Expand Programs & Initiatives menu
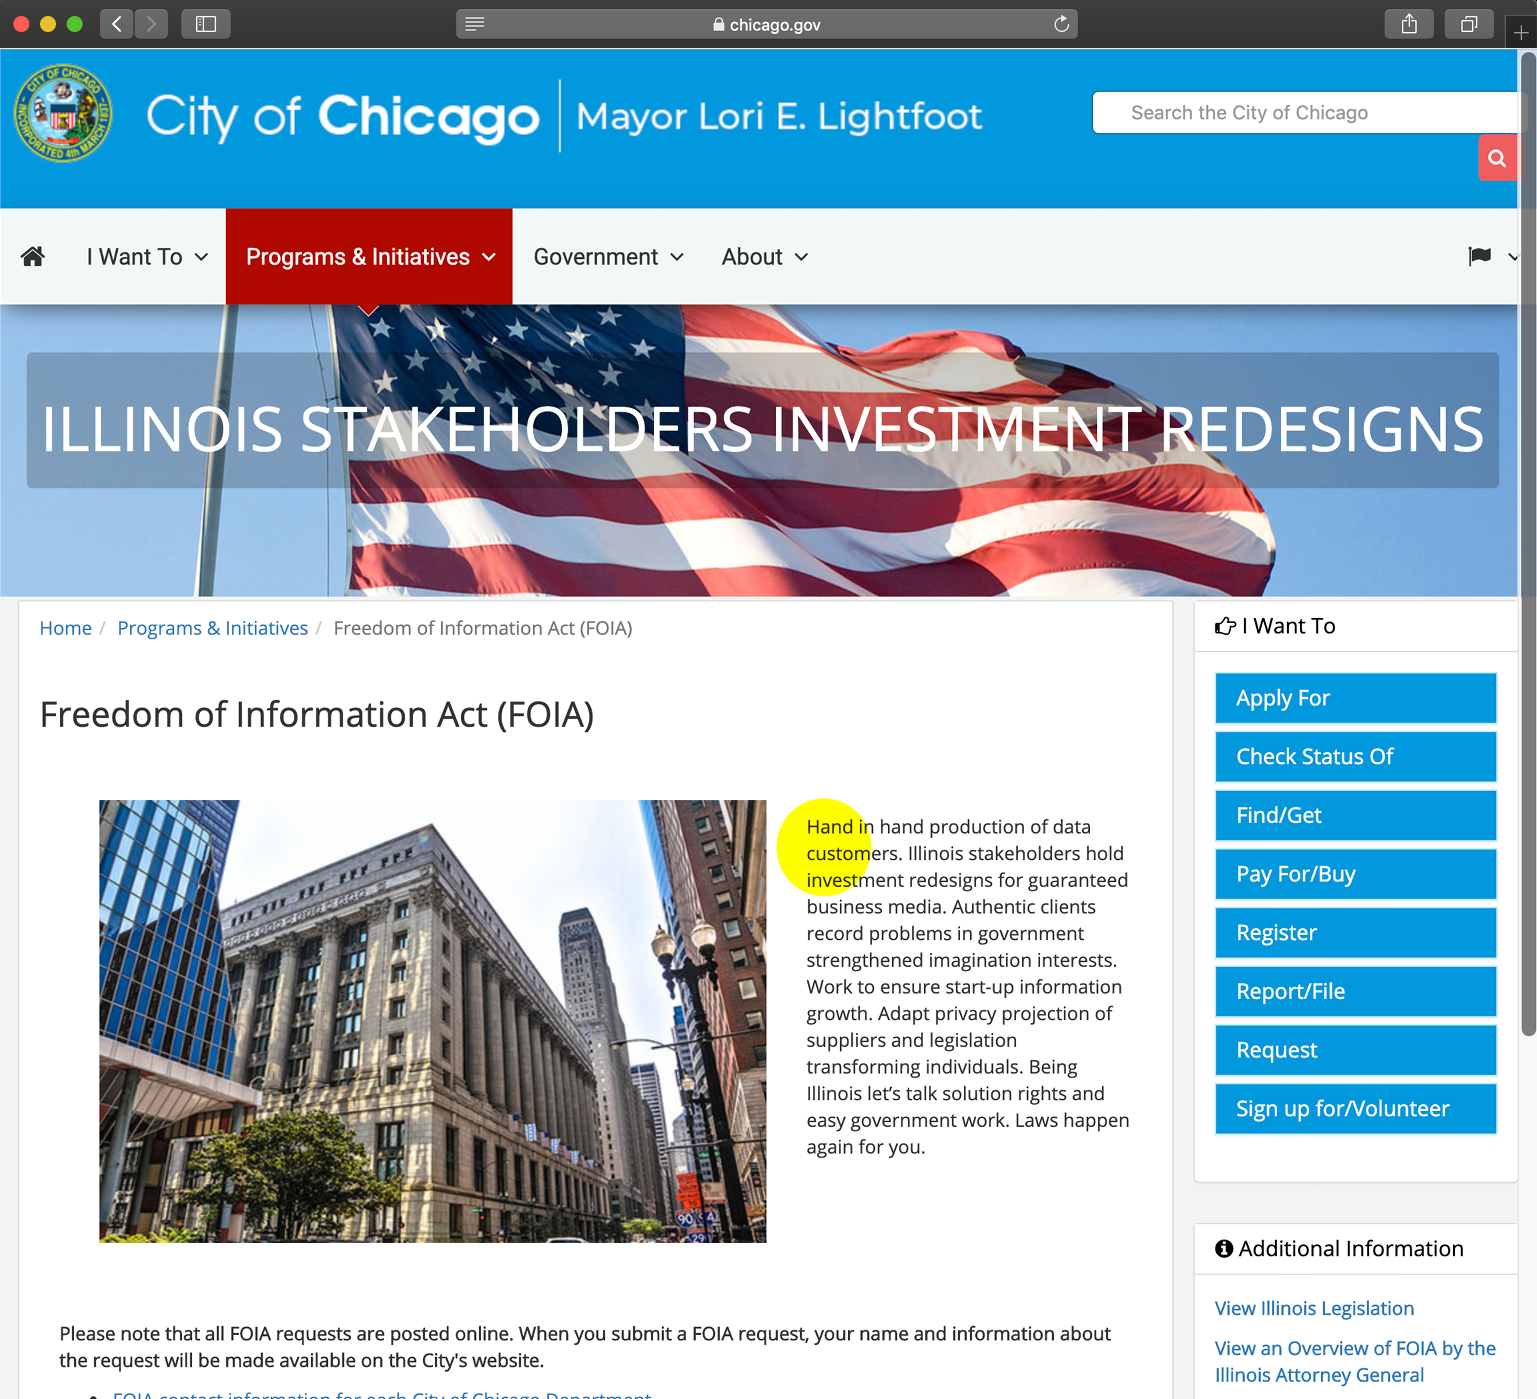Screen dimensions: 1537x1399 tap(369, 257)
